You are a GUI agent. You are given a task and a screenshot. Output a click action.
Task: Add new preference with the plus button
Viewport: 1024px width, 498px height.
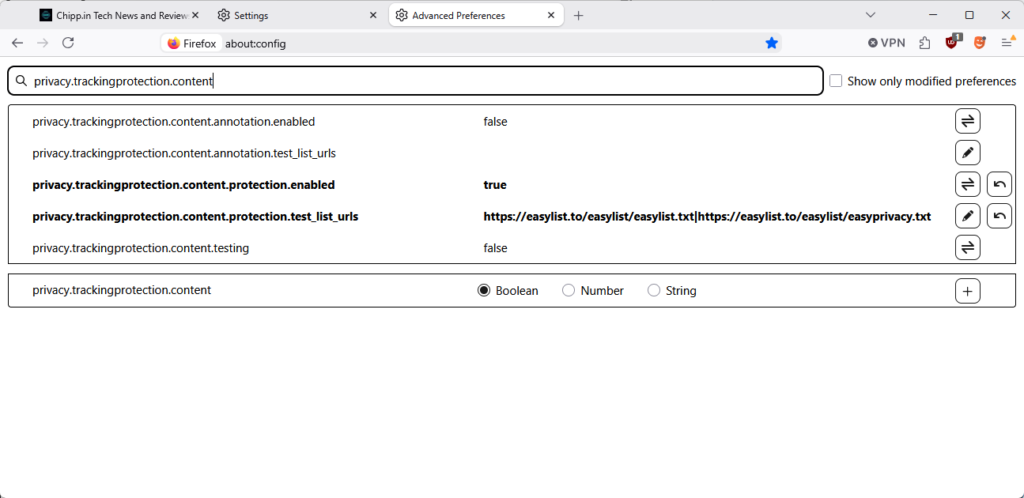(967, 291)
